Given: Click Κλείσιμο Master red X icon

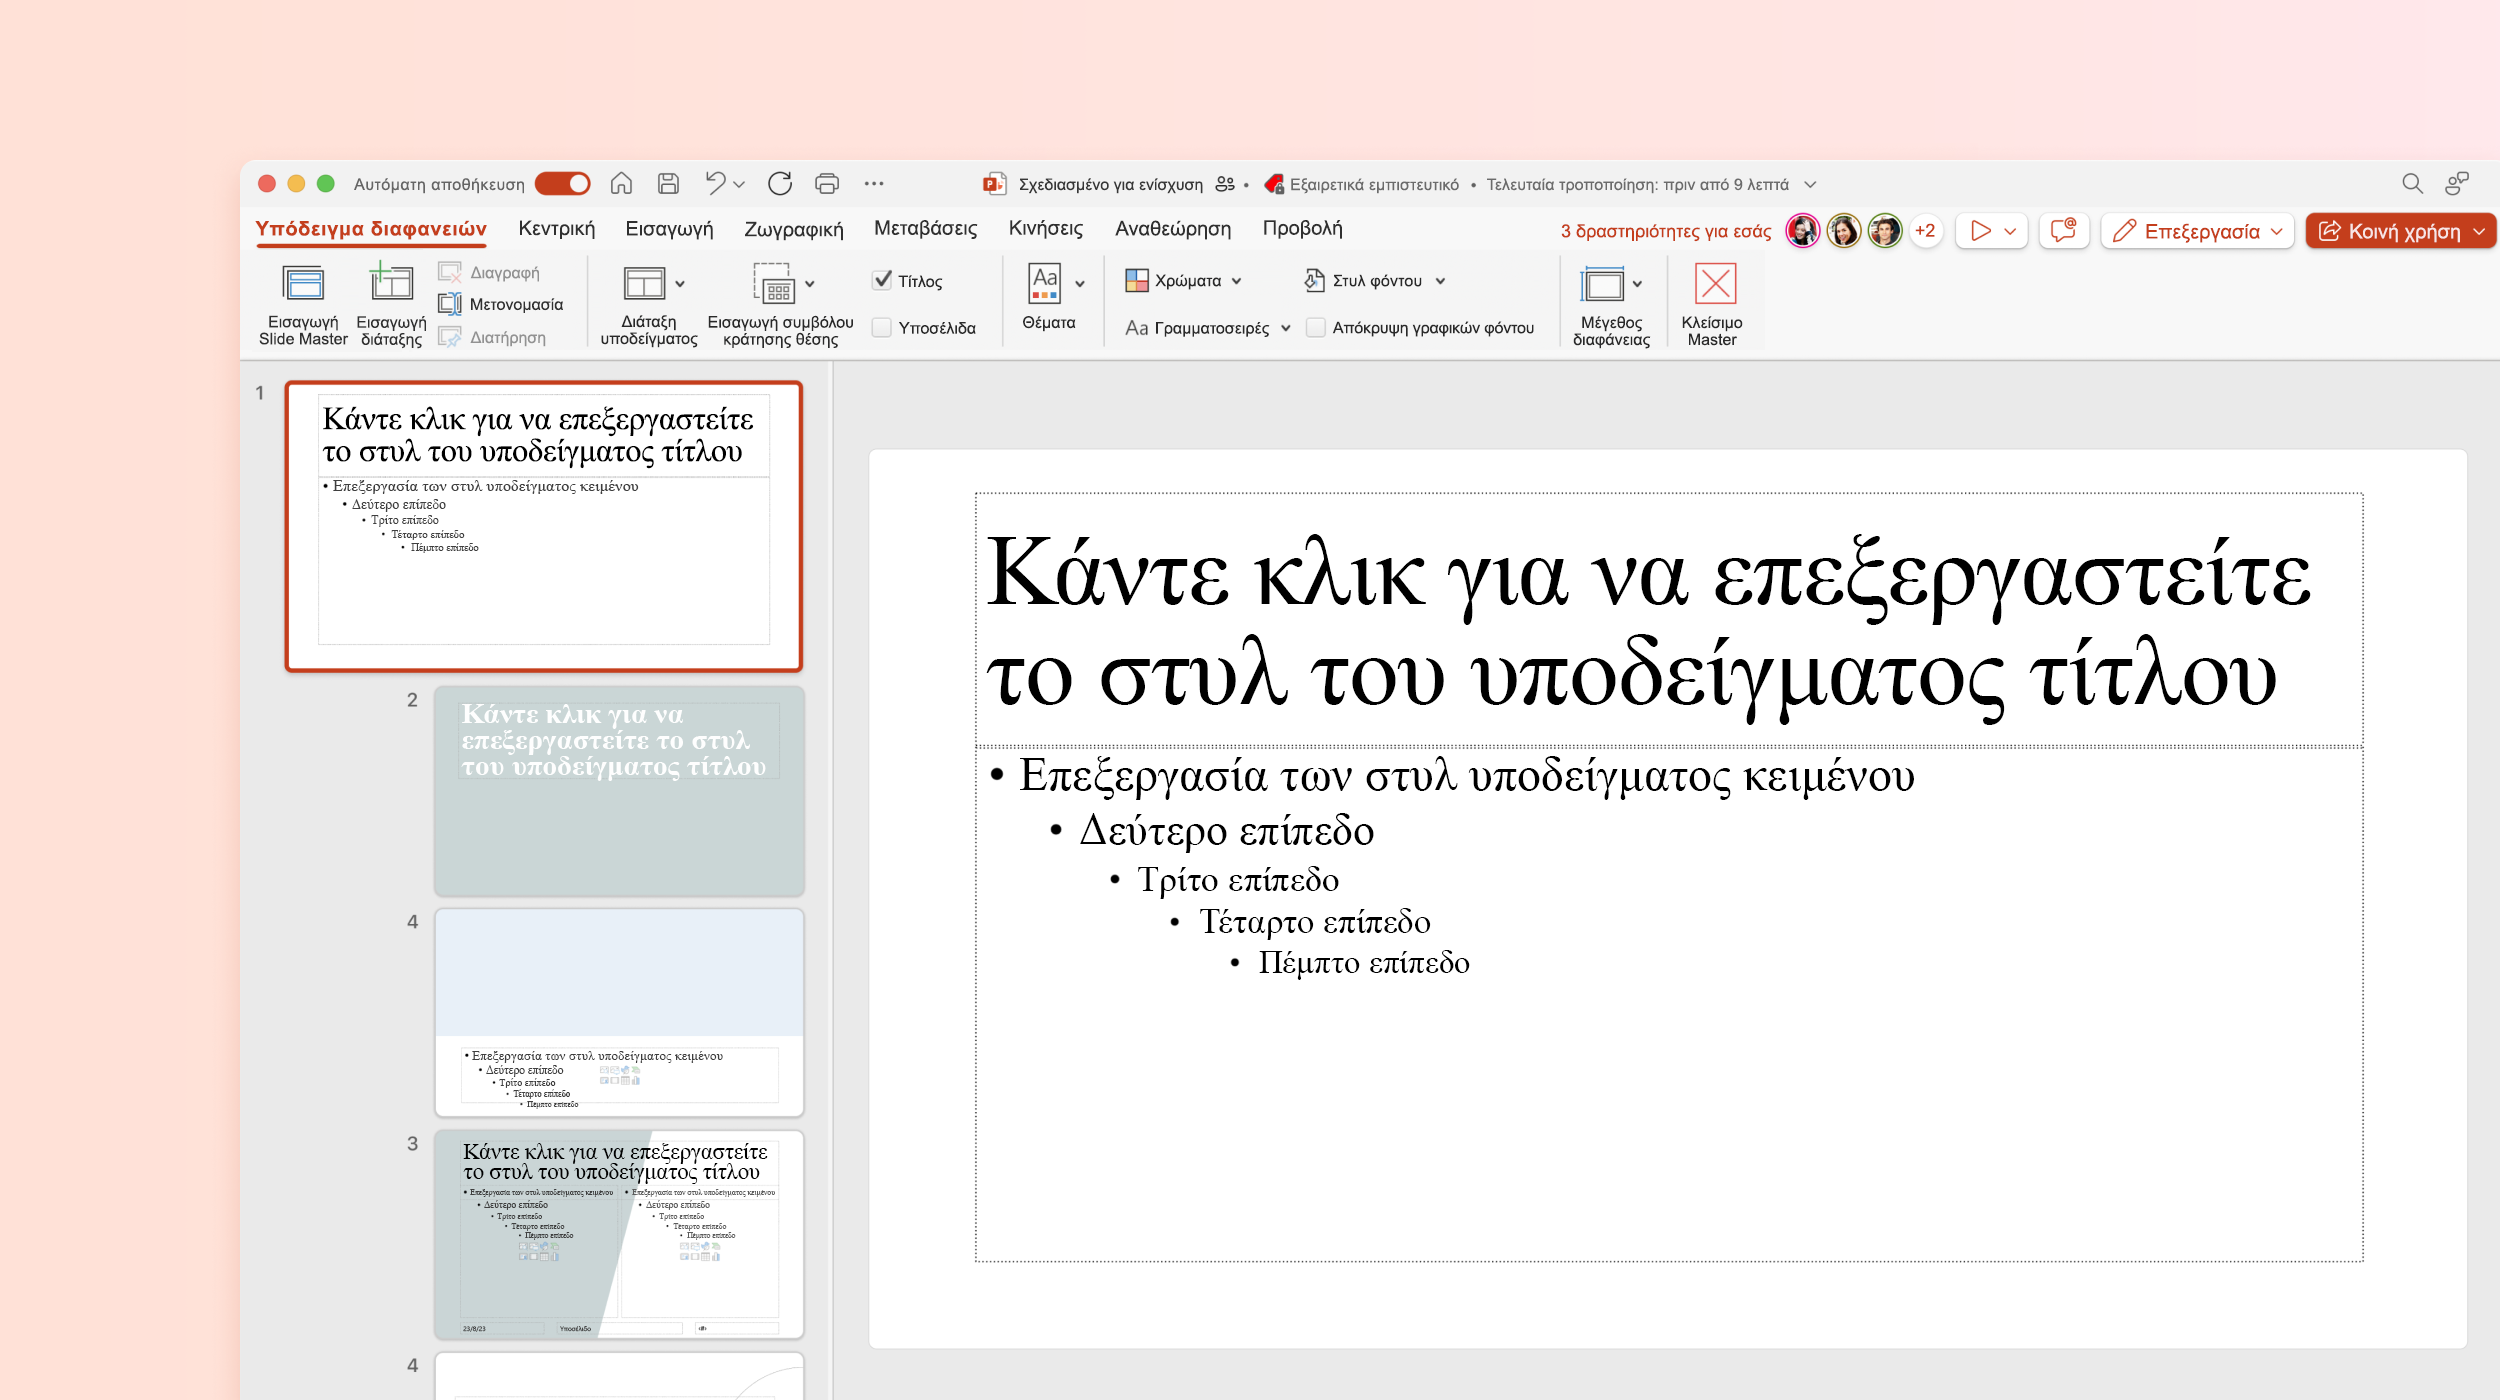Looking at the screenshot, I should tap(1715, 284).
